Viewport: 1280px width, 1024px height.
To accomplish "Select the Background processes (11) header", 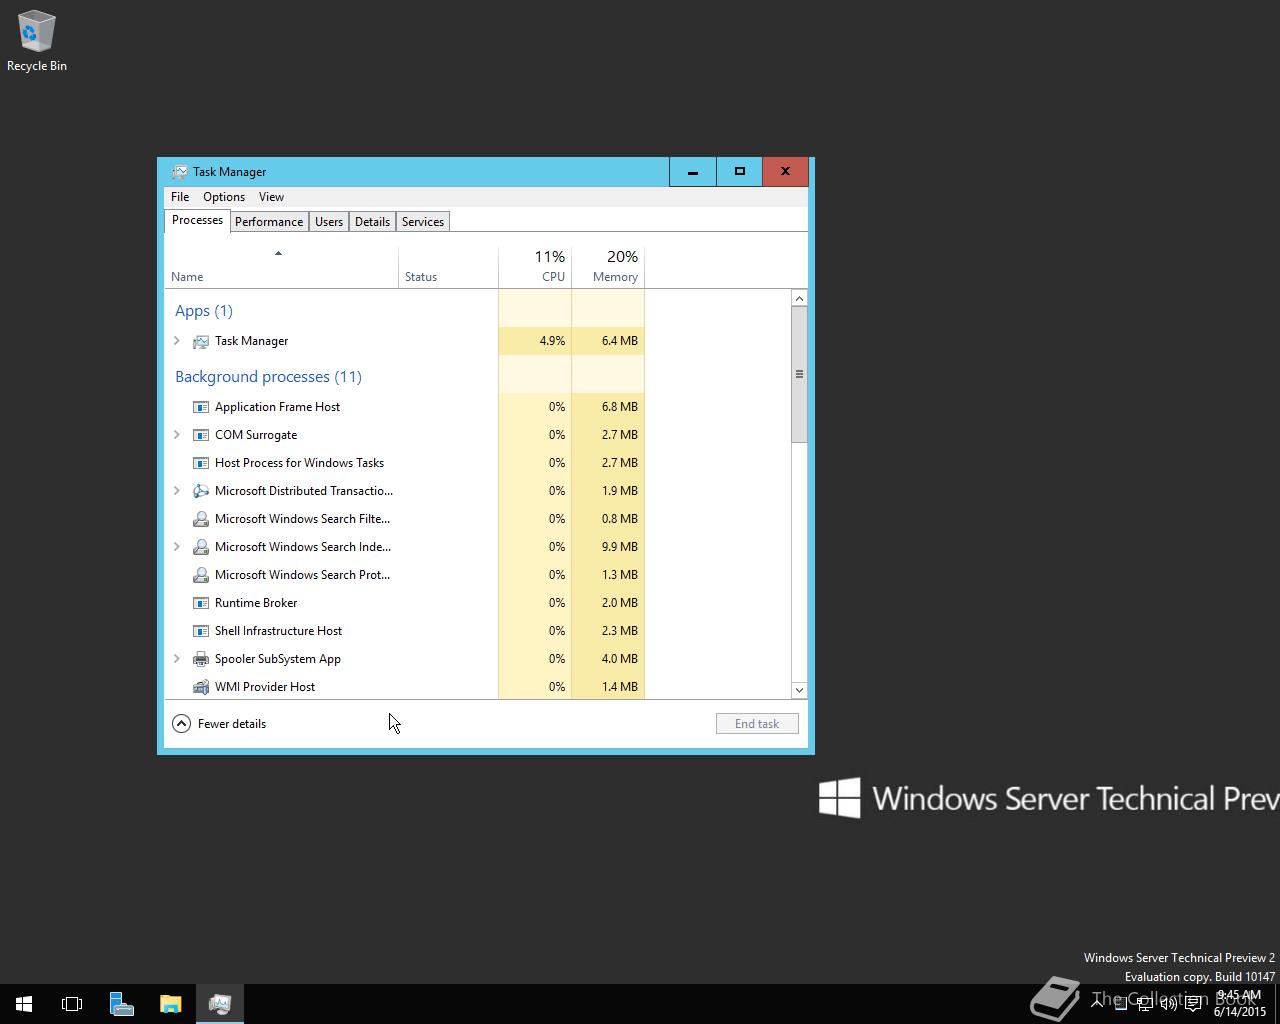I will (268, 377).
